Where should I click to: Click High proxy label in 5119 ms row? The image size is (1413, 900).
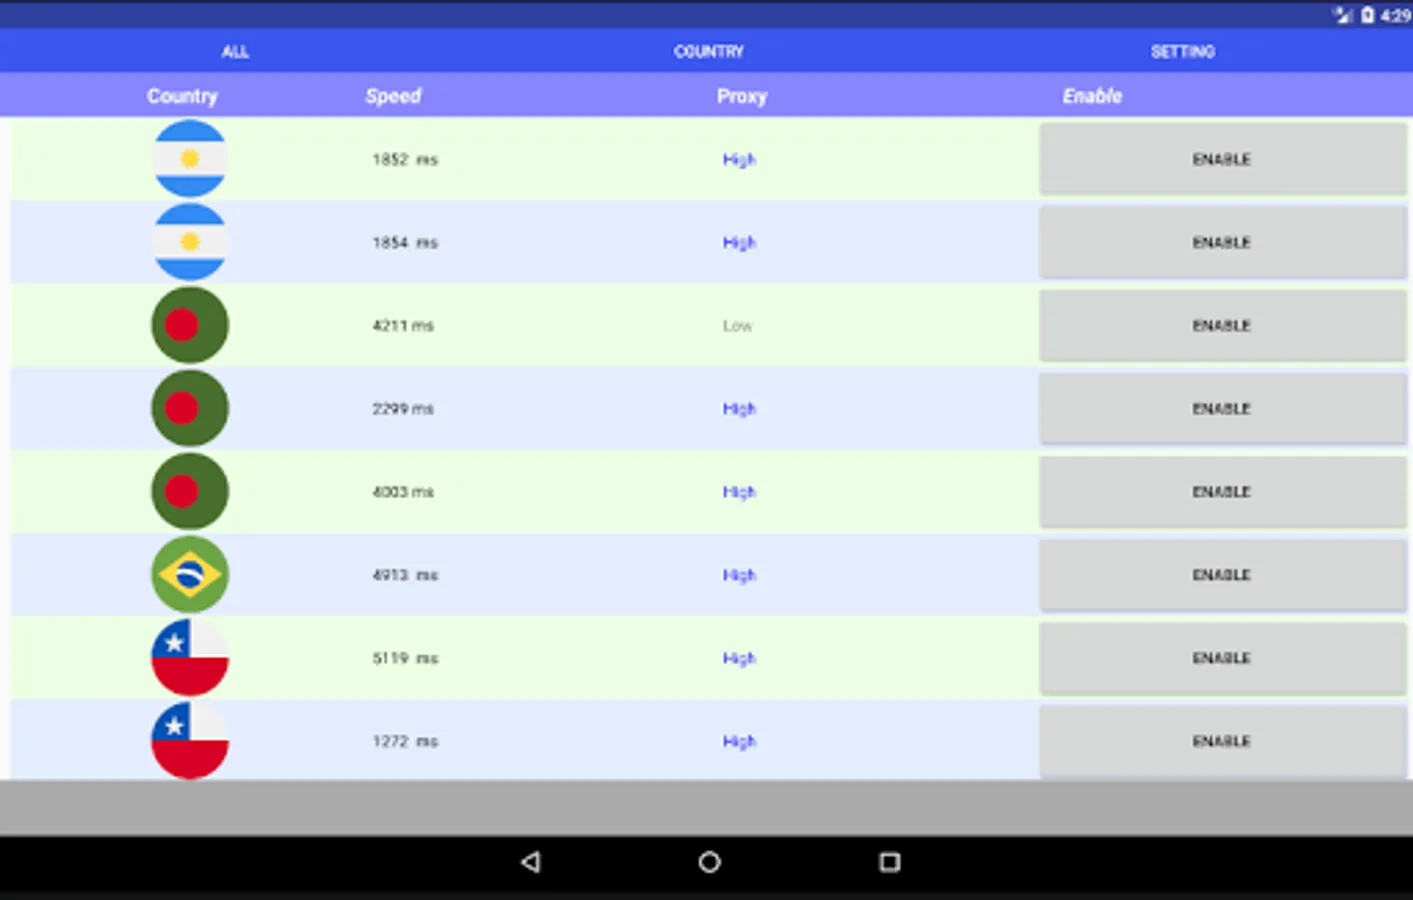tap(739, 657)
